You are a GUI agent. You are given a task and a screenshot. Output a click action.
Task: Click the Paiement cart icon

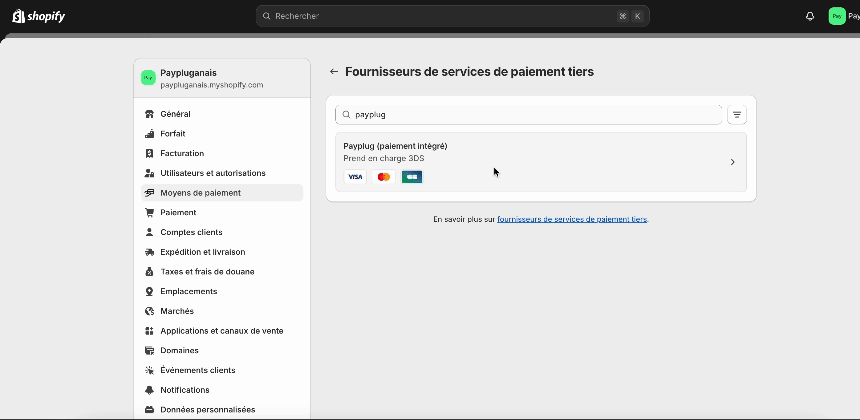pos(149,213)
